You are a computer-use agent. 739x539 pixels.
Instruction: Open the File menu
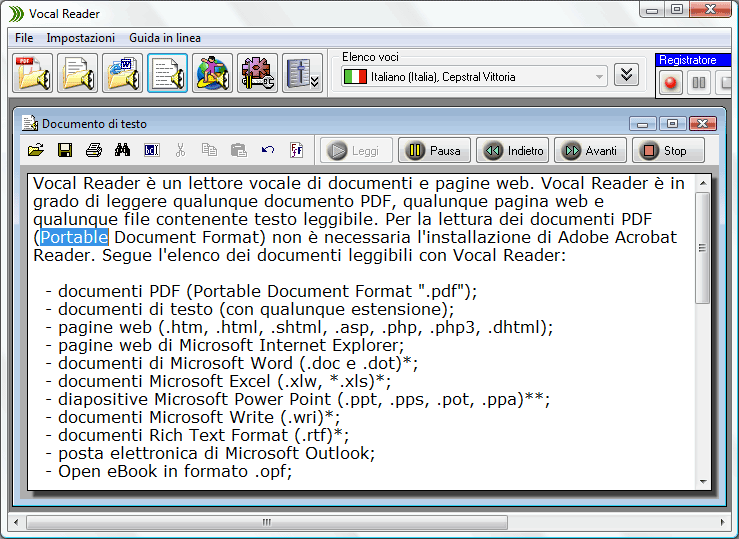coord(24,38)
